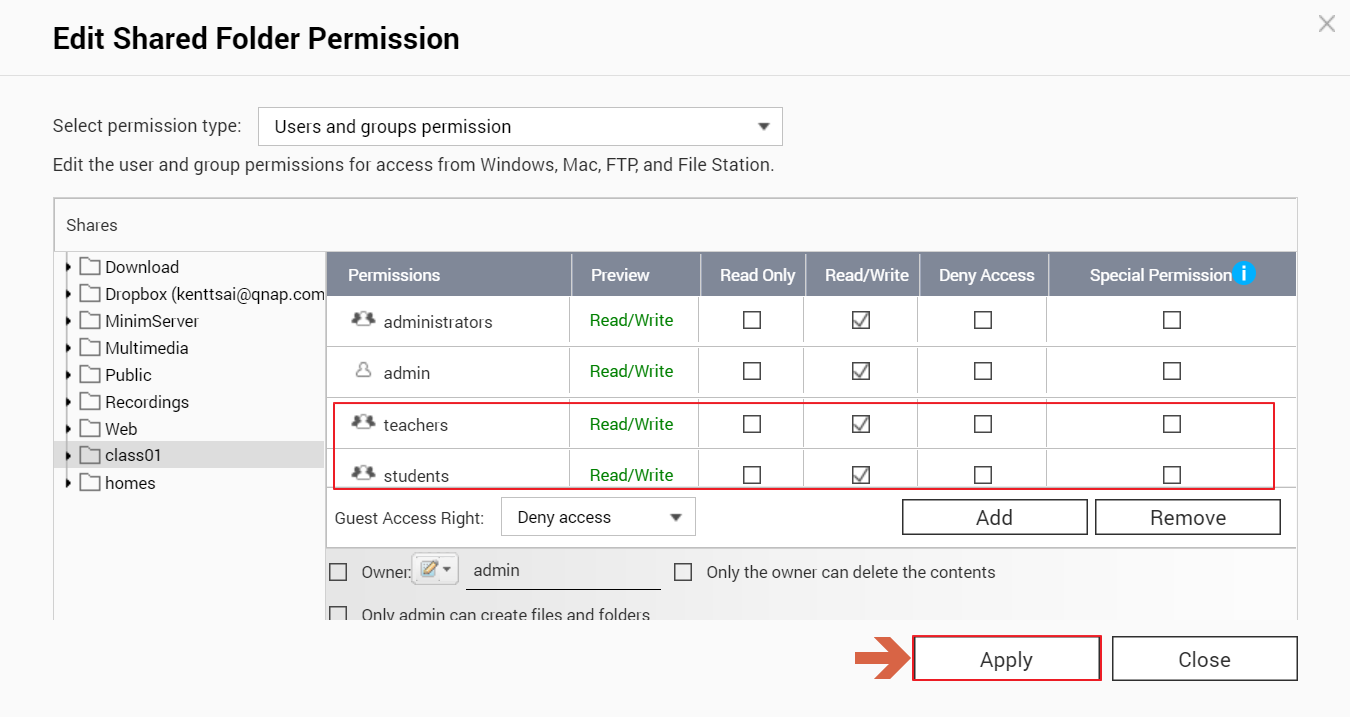The height and width of the screenshot is (717, 1350).
Task: Click the teachers group icon
Action: (363, 423)
